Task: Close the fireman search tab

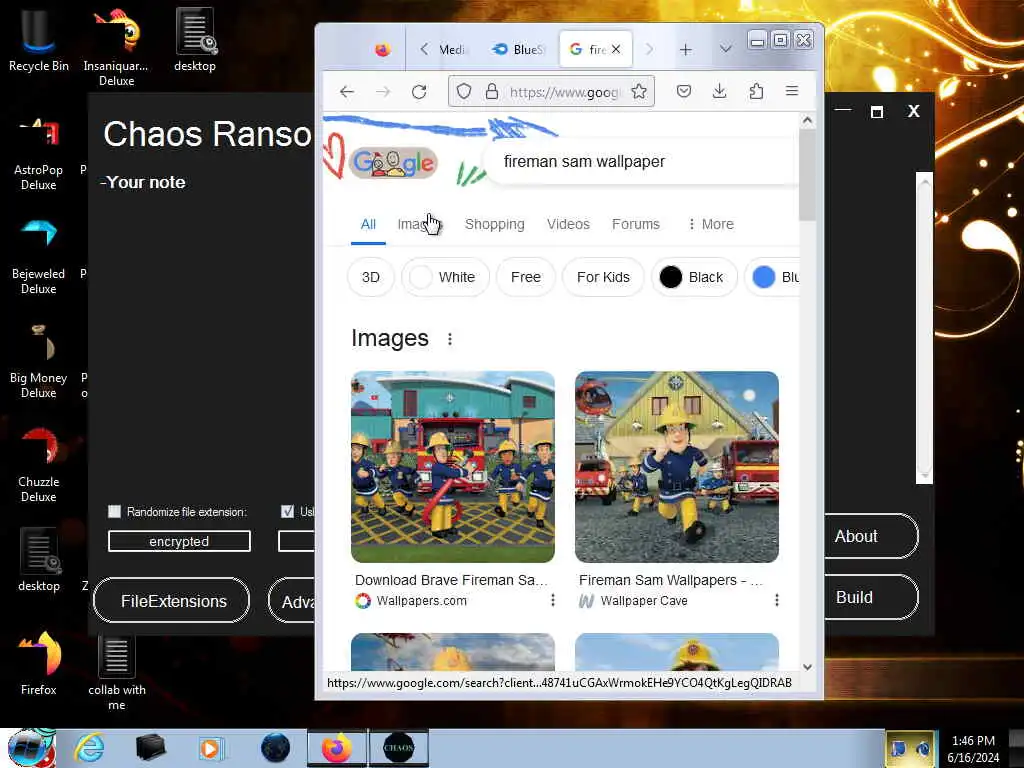Action: tap(616, 50)
